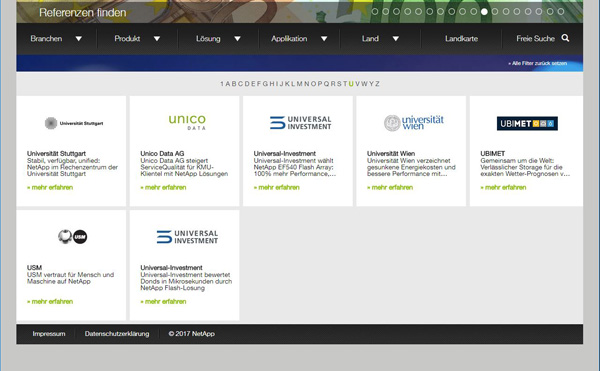
Task: Open the Impressum footer link
Action: pos(49,334)
